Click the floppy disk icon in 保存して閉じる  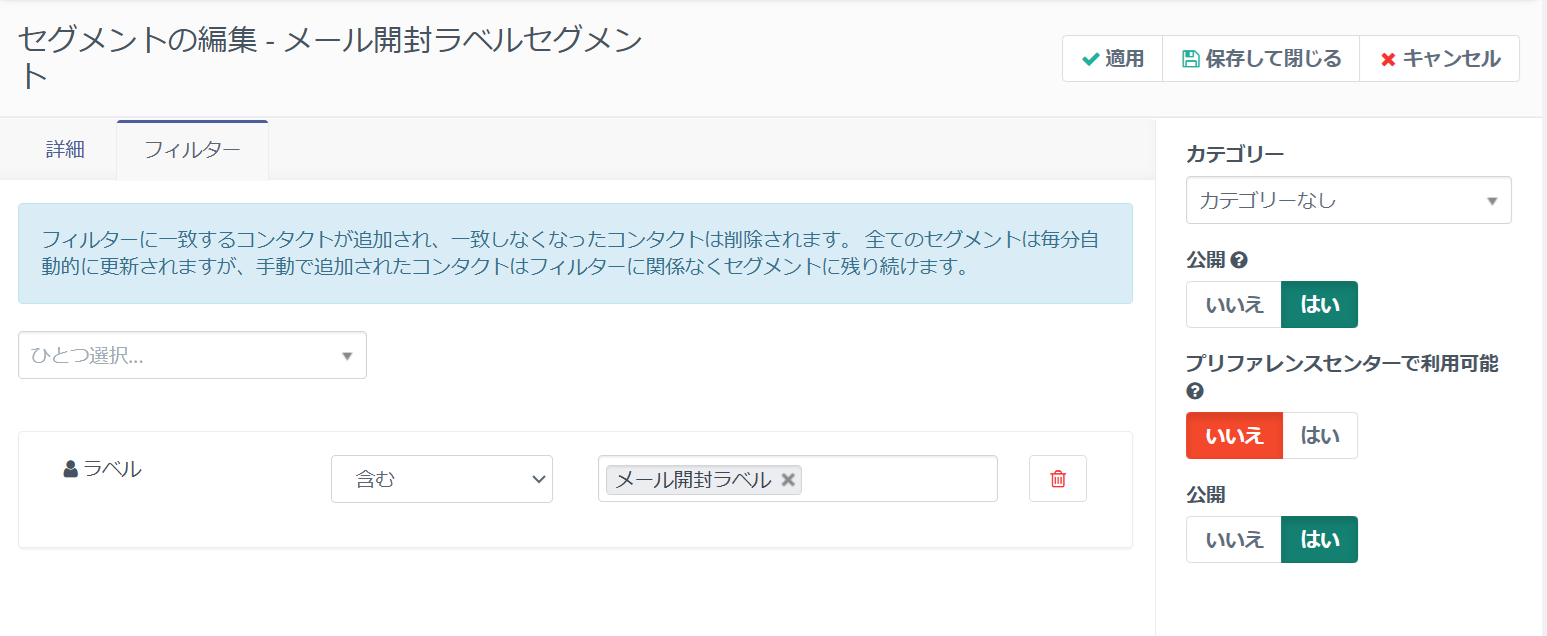(1190, 59)
